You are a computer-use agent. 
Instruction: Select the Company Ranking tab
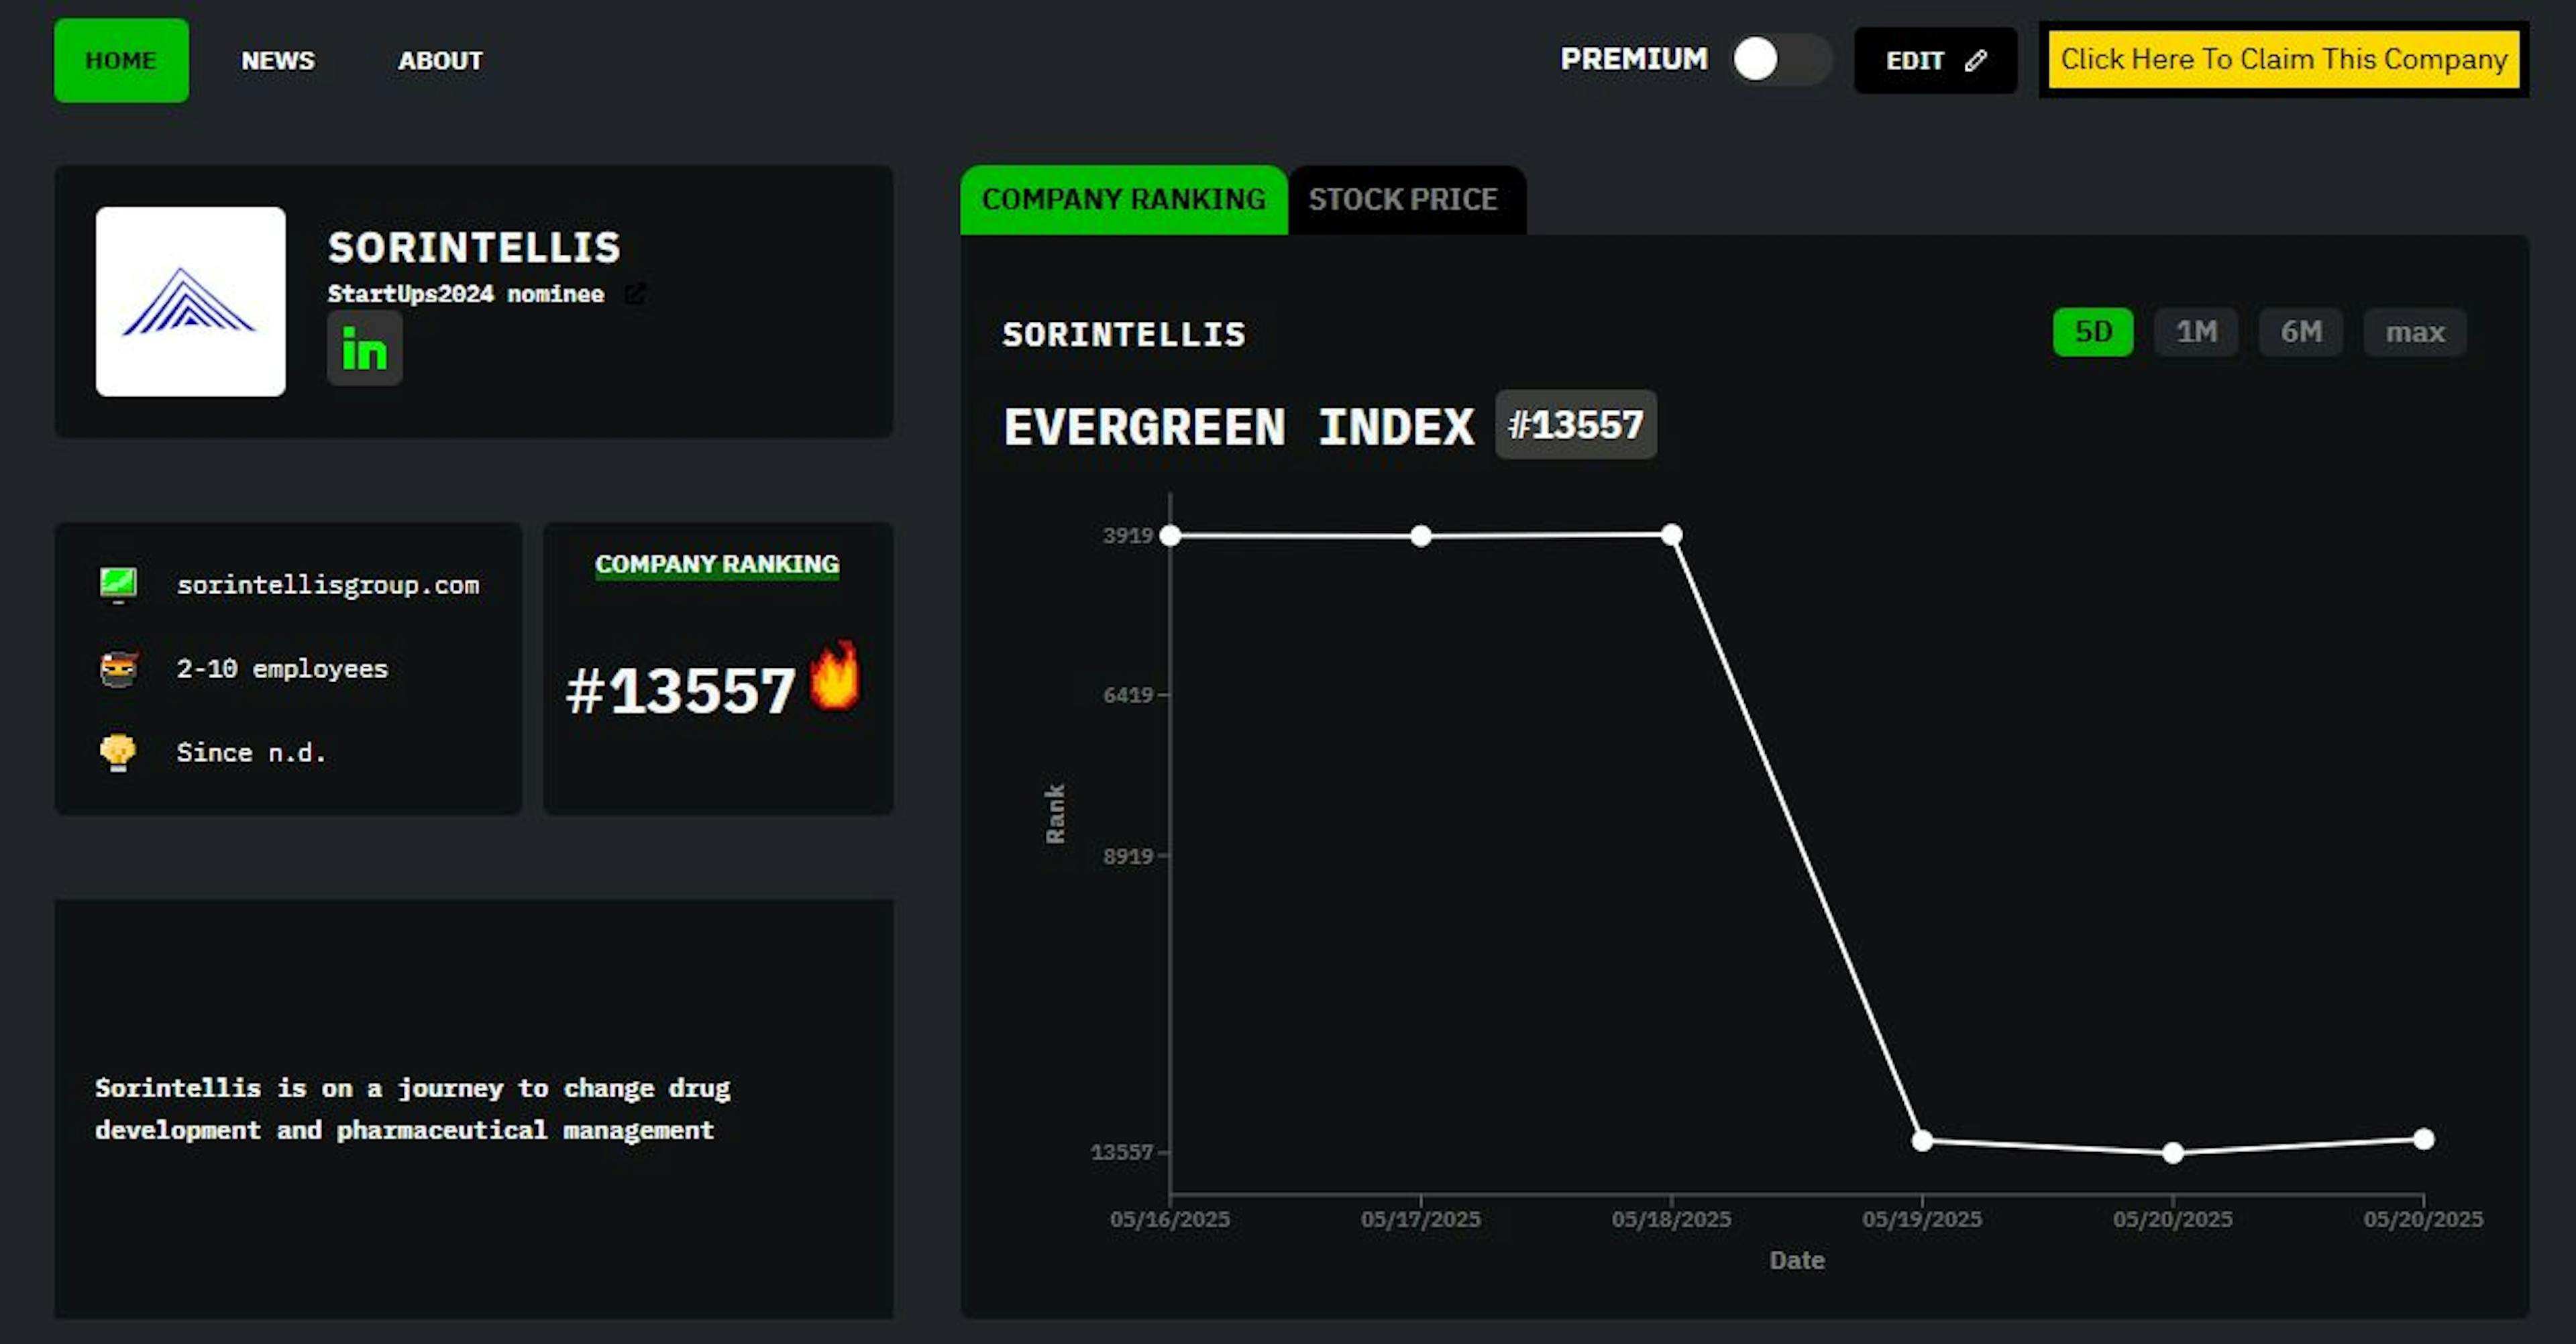tap(1123, 200)
